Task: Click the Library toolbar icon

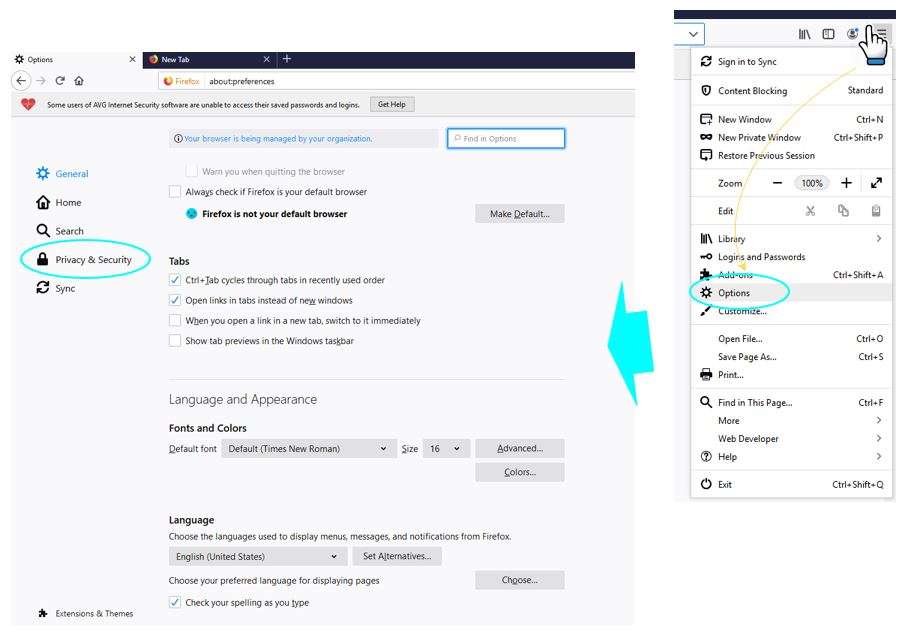Action: pos(804,33)
